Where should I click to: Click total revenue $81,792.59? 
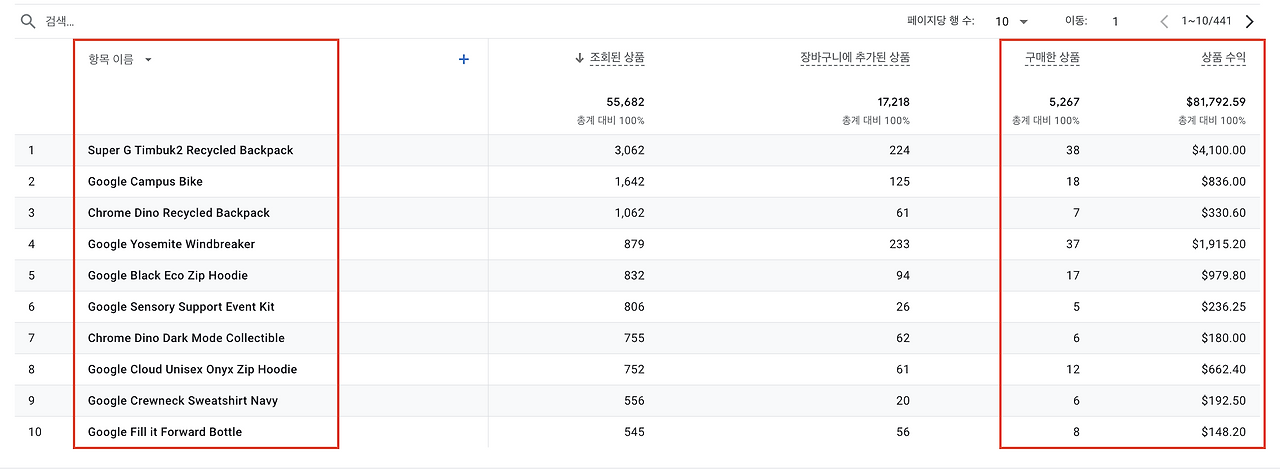(x=1216, y=102)
